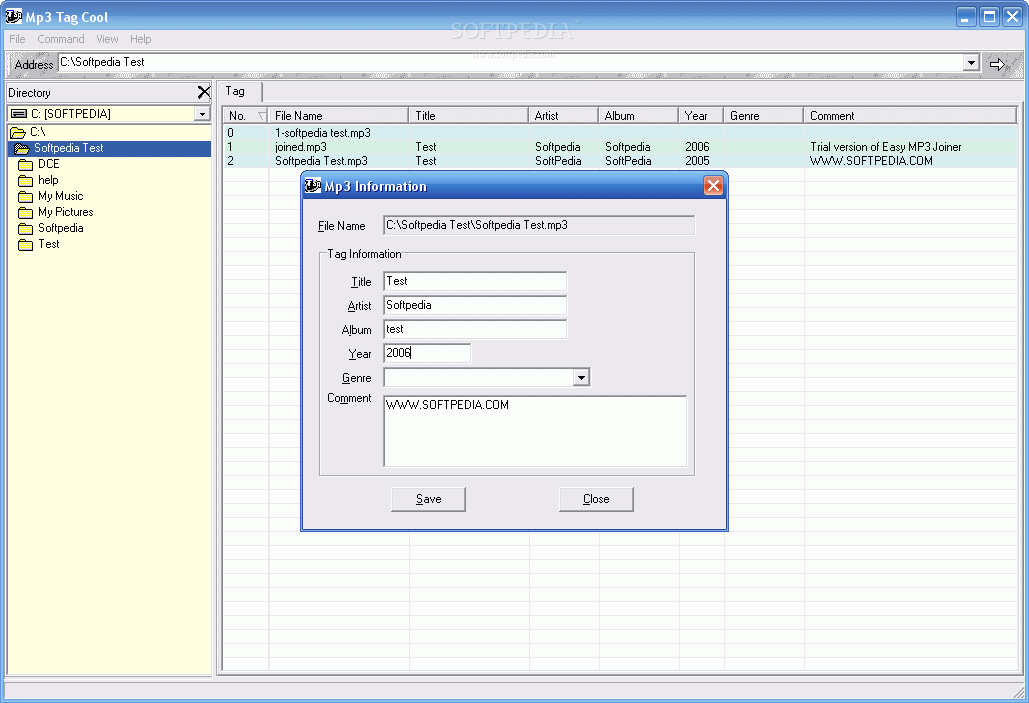Close the Directory panel with X icon

pos(203,93)
